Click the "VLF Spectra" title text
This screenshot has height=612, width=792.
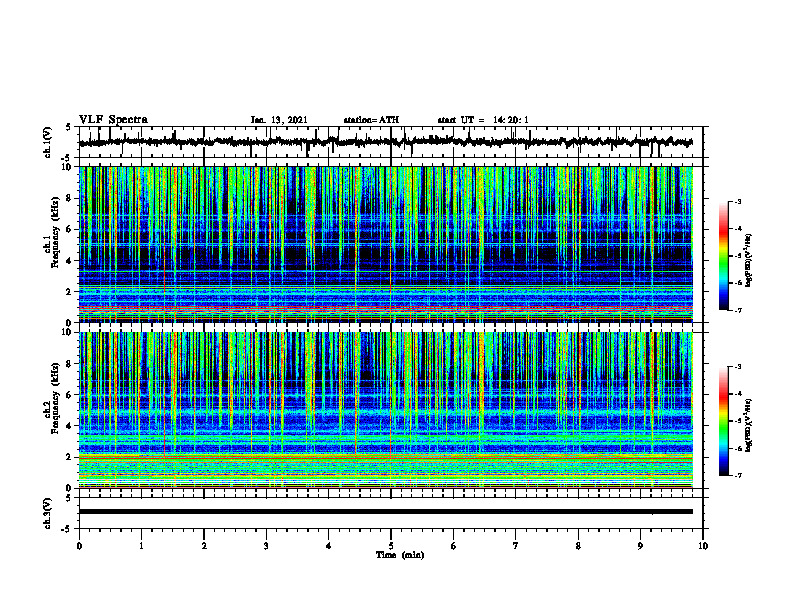click(x=113, y=120)
